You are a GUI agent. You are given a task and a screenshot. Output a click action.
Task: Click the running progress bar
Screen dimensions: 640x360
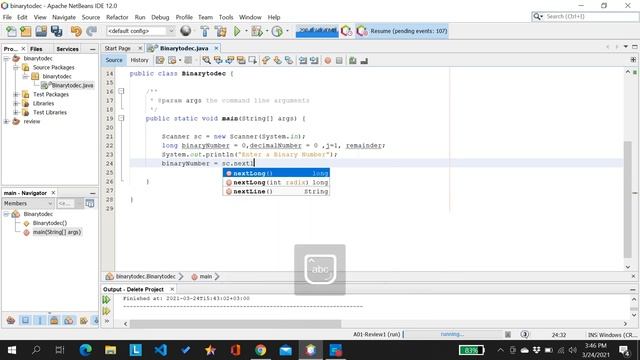453,334
